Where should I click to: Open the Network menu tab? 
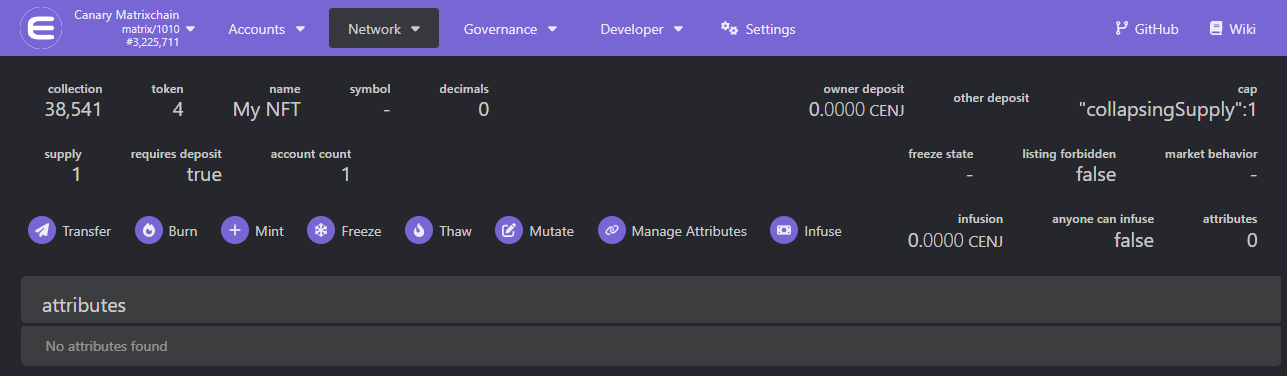[x=384, y=29]
